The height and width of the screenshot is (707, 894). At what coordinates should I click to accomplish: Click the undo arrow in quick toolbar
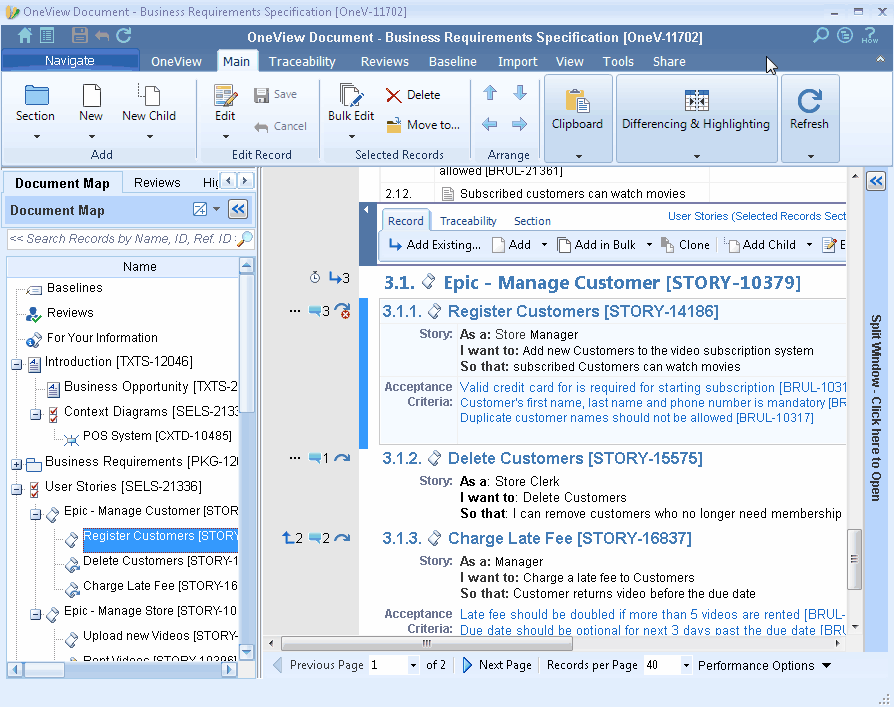pos(102,36)
